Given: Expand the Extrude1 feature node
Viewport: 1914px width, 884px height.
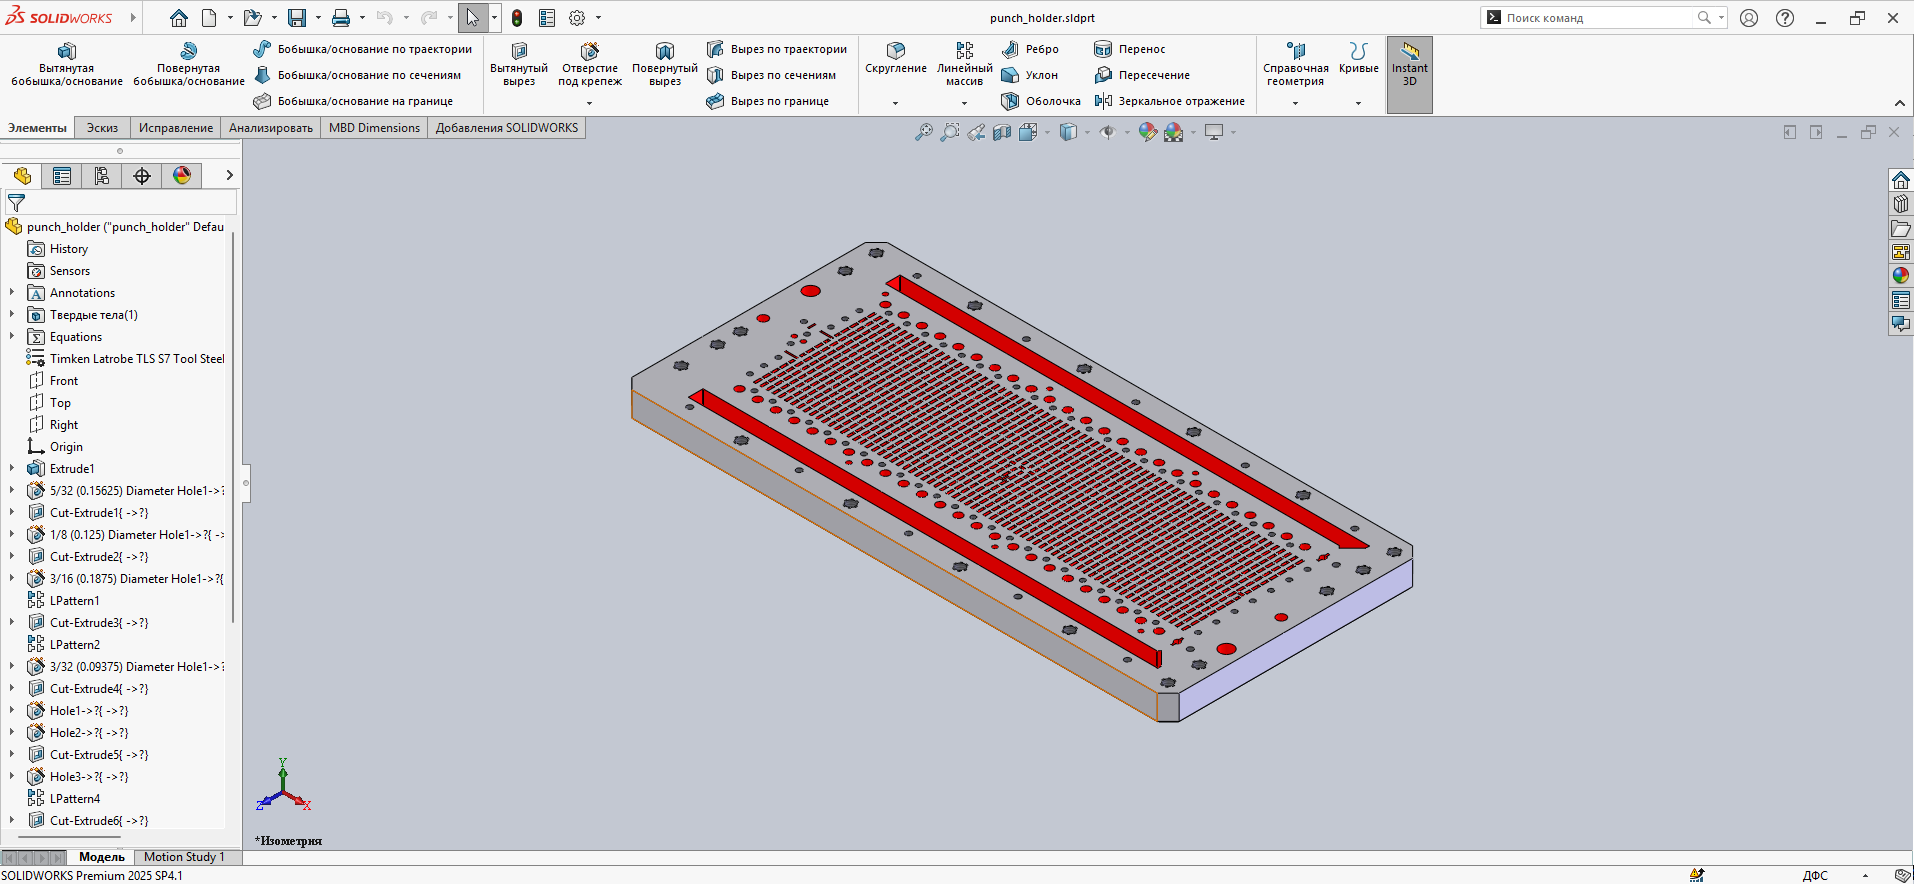Looking at the screenshot, I should tap(12, 468).
